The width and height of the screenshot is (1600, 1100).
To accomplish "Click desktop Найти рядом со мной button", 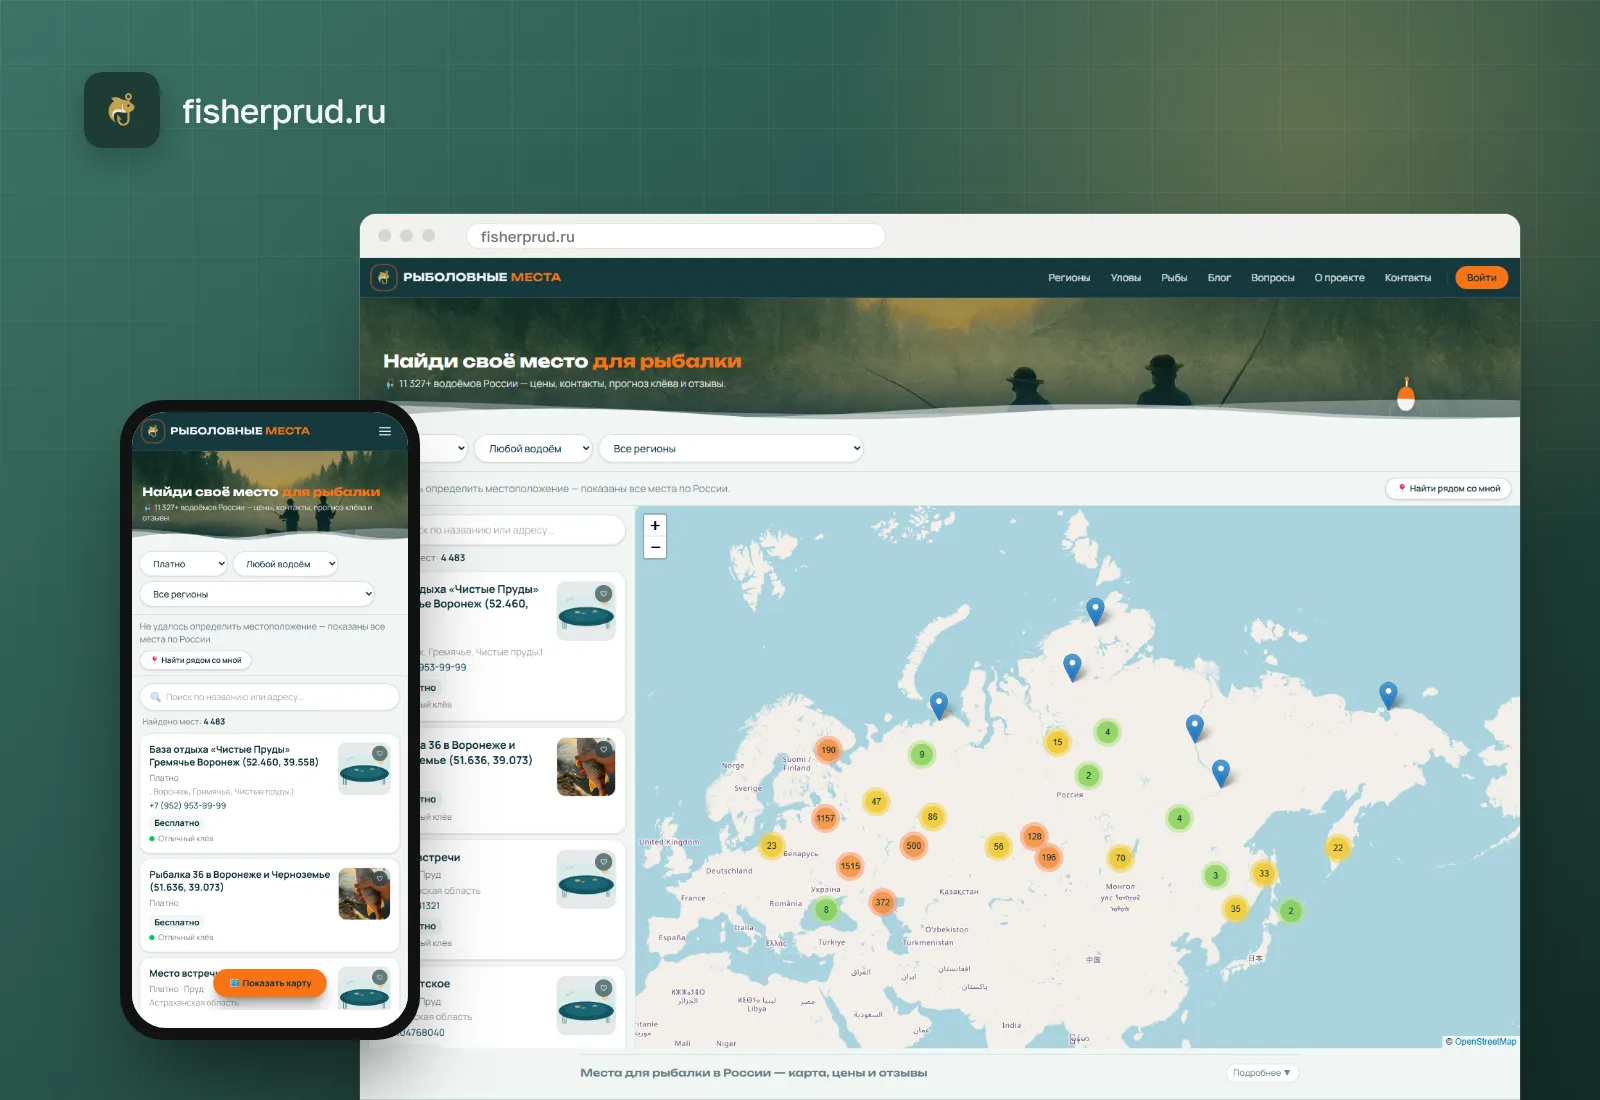I will pyautogui.click(x=1448, y=489).
